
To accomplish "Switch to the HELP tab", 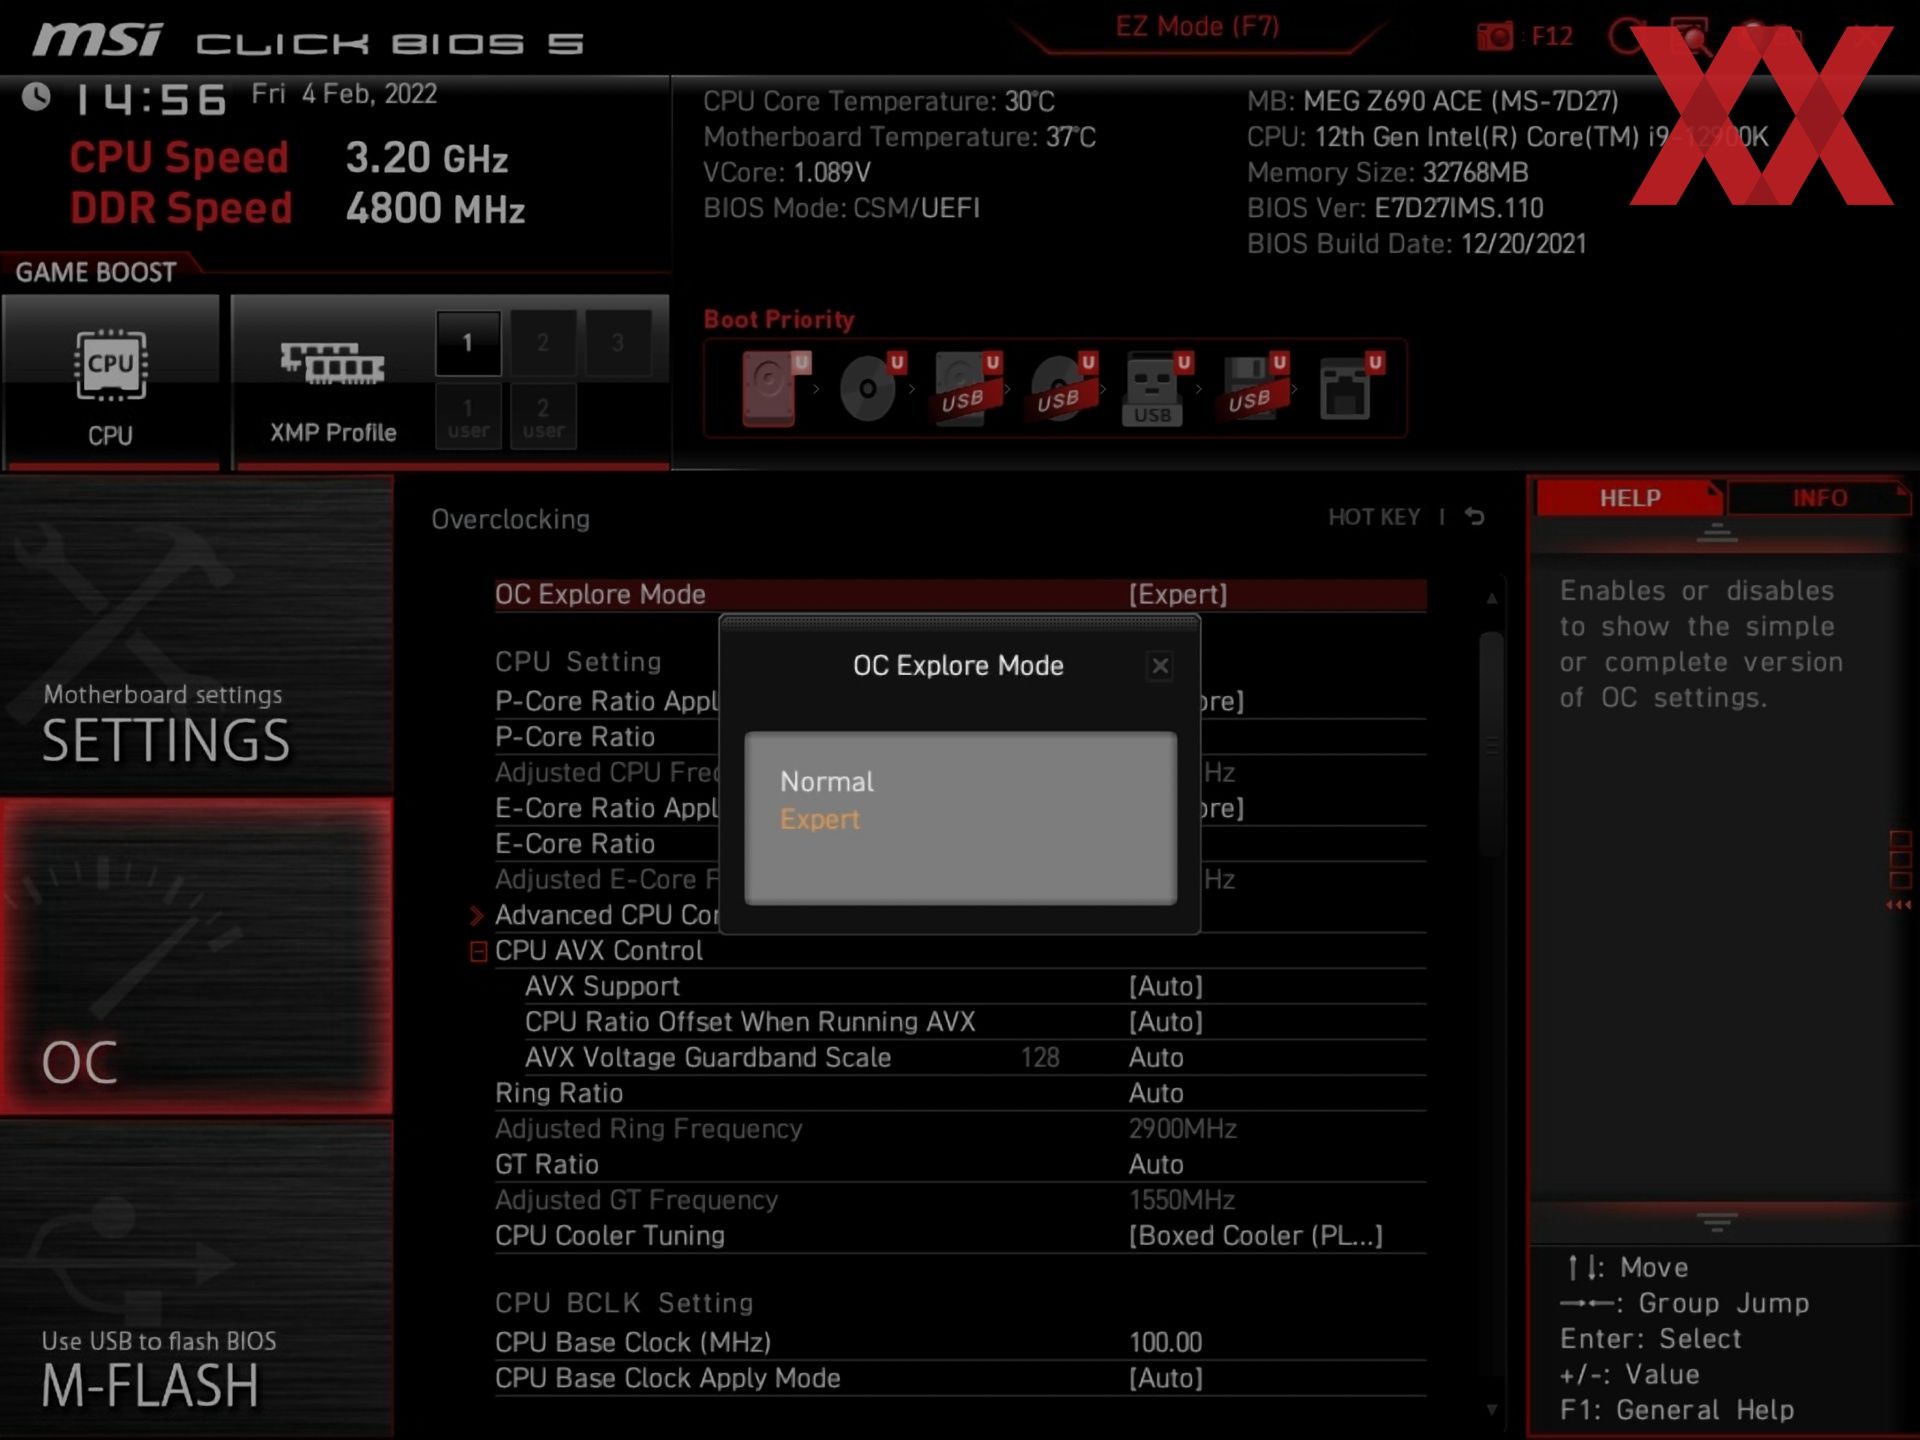I will click(1630, 498).
